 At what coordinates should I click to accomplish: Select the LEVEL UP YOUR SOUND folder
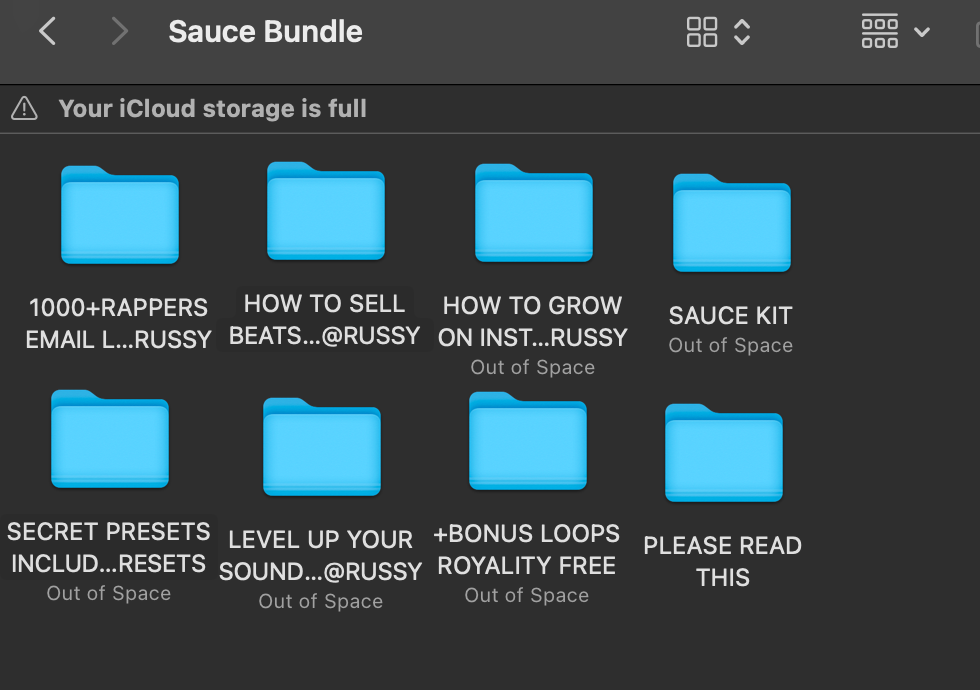pyautogui.click(x=321, y=447)
